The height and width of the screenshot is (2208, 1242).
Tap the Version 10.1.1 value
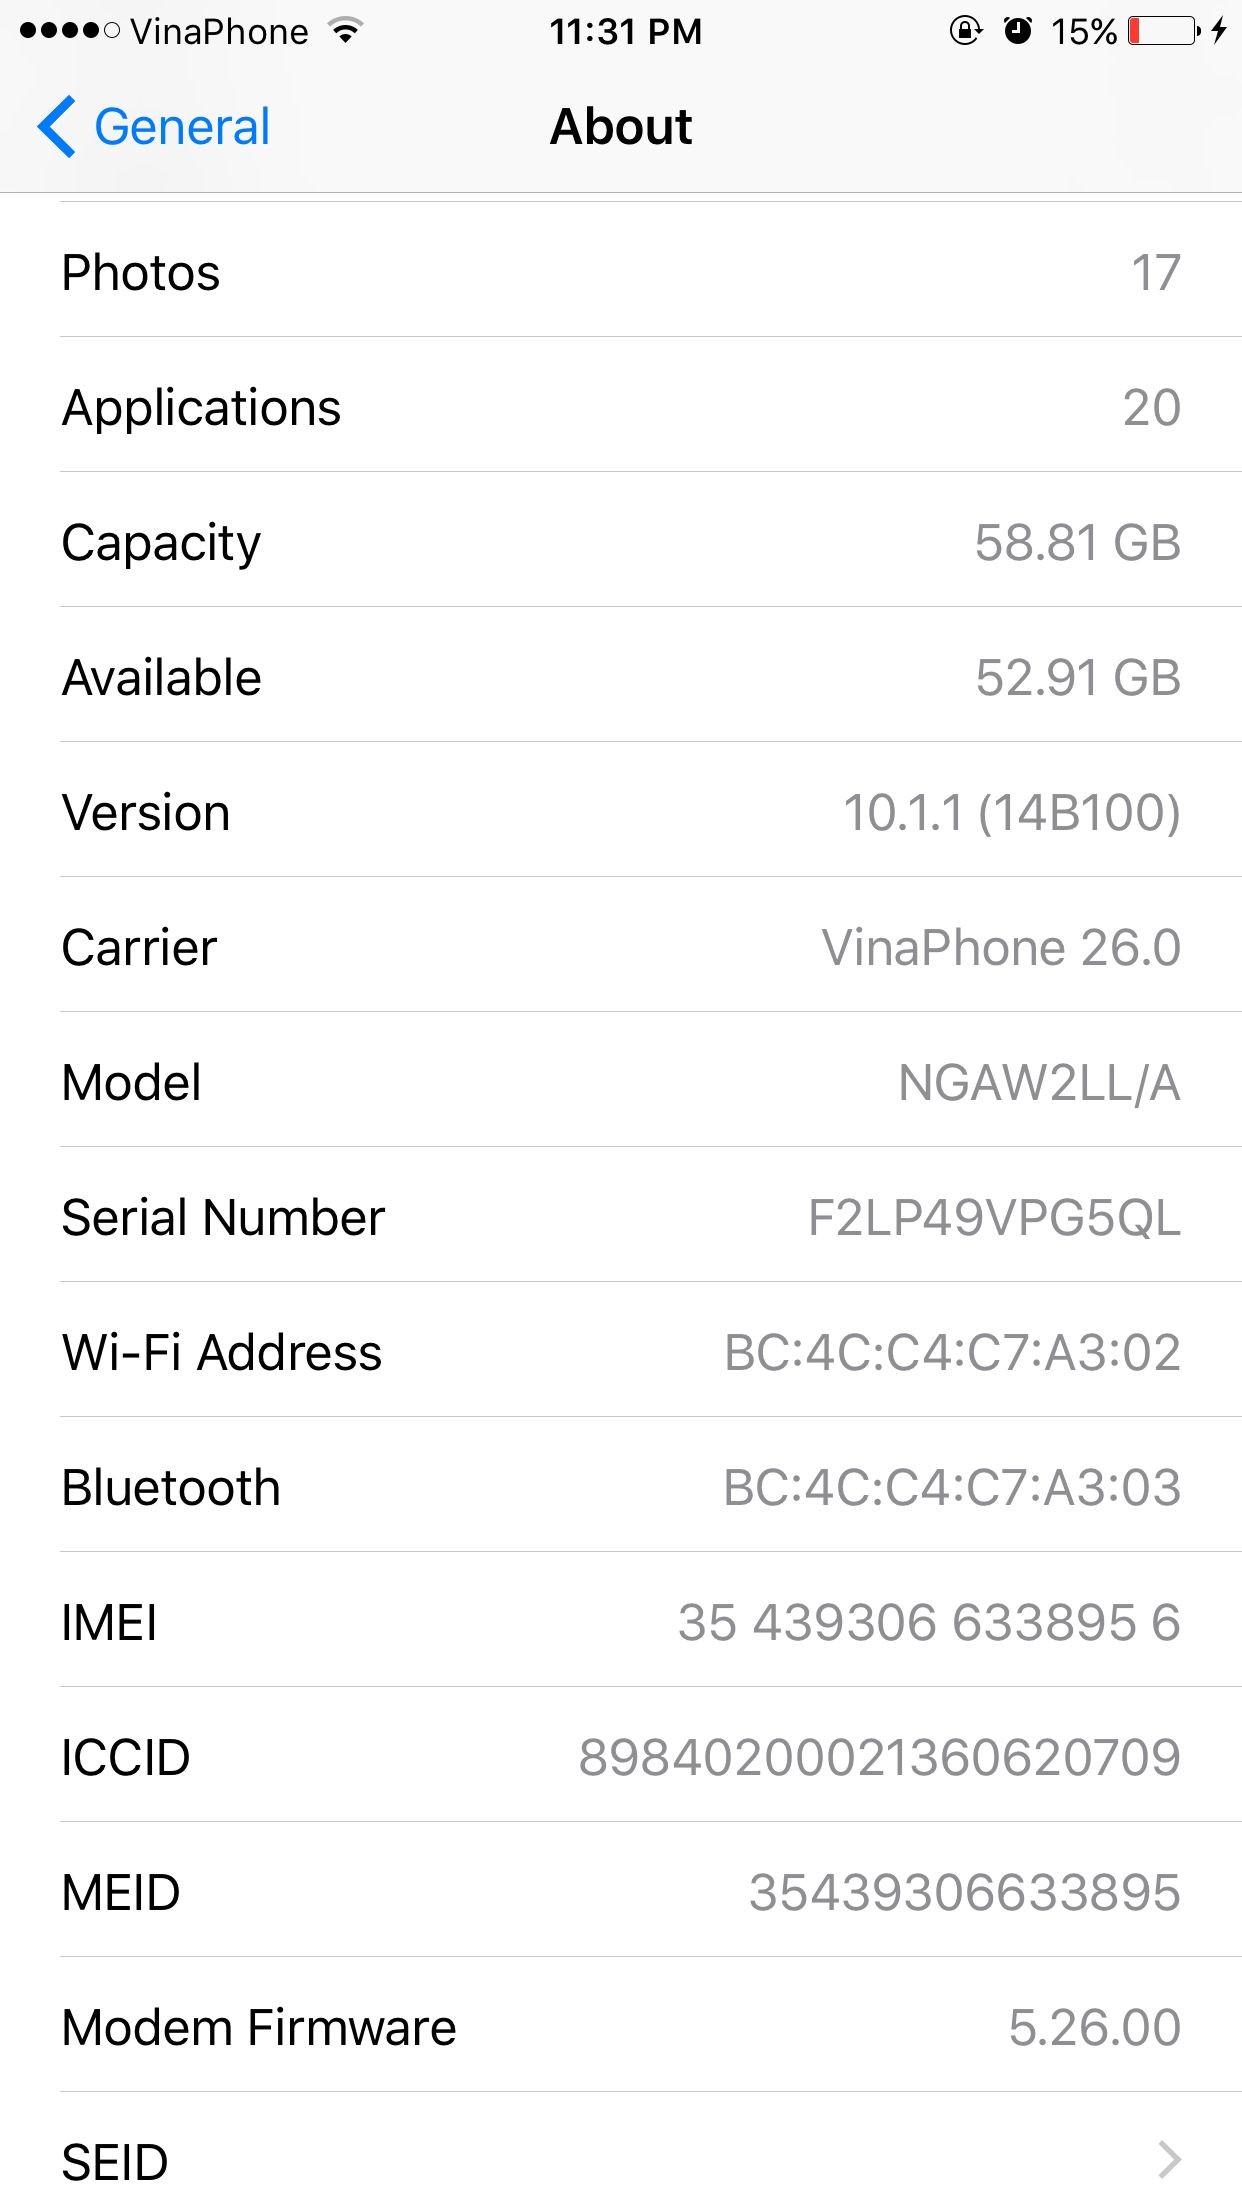[x=1011, y=812]
